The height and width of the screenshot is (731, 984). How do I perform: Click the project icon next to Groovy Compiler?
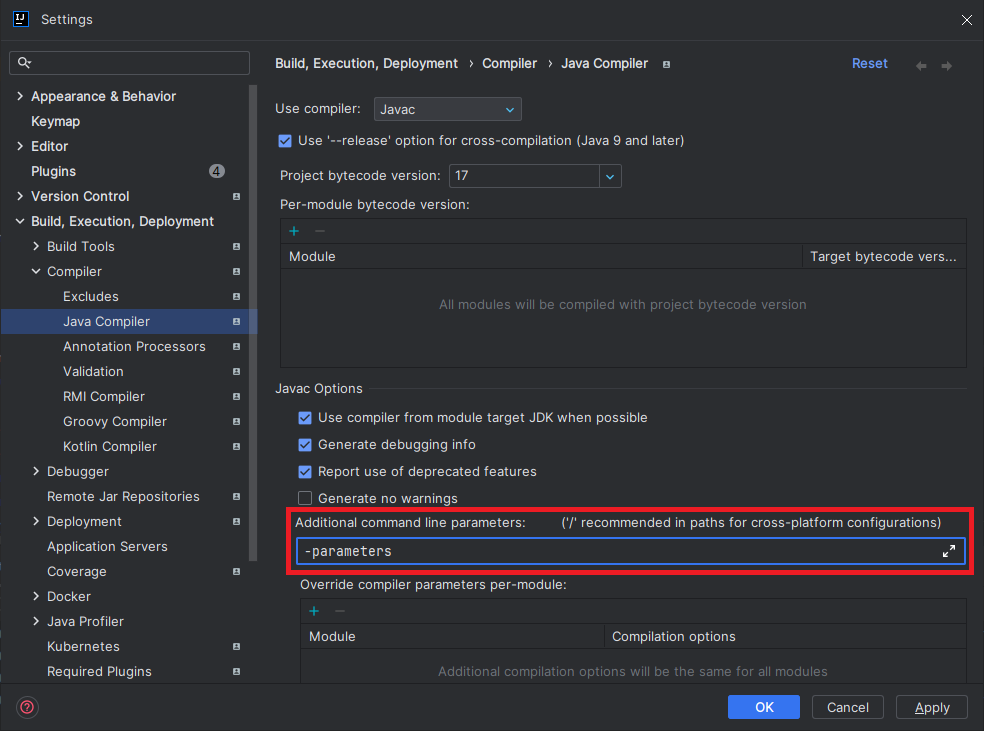point(237,422)
